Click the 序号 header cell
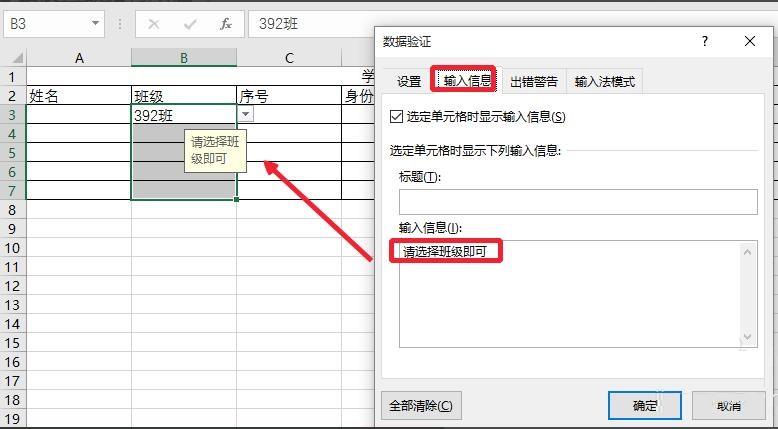 [289, 96]
